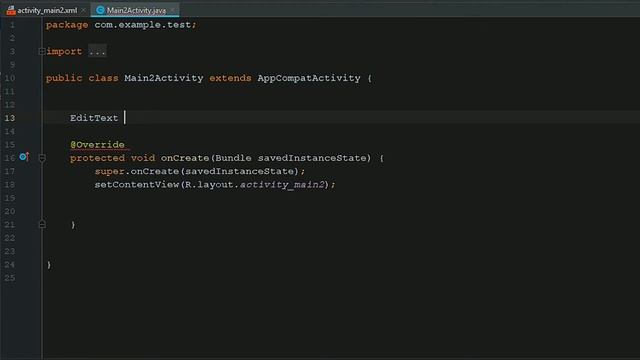This screenshot has height=360, width=640.
Task: Expand the folded import block
Action: pos(42,51)
